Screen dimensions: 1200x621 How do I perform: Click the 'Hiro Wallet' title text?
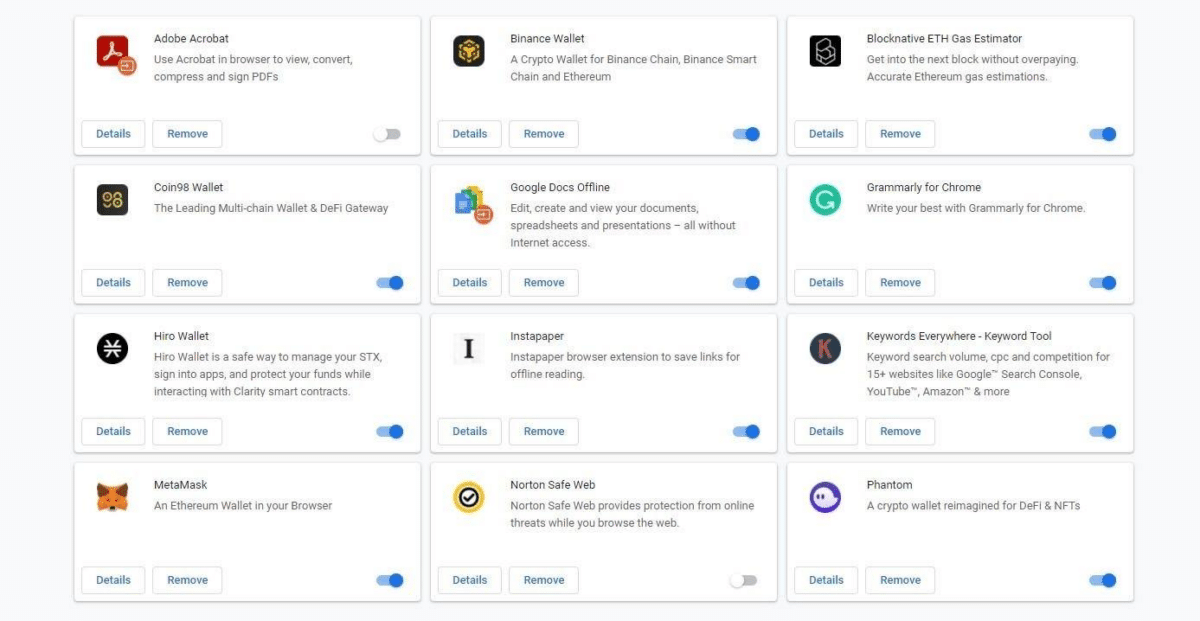pos(181,336)
